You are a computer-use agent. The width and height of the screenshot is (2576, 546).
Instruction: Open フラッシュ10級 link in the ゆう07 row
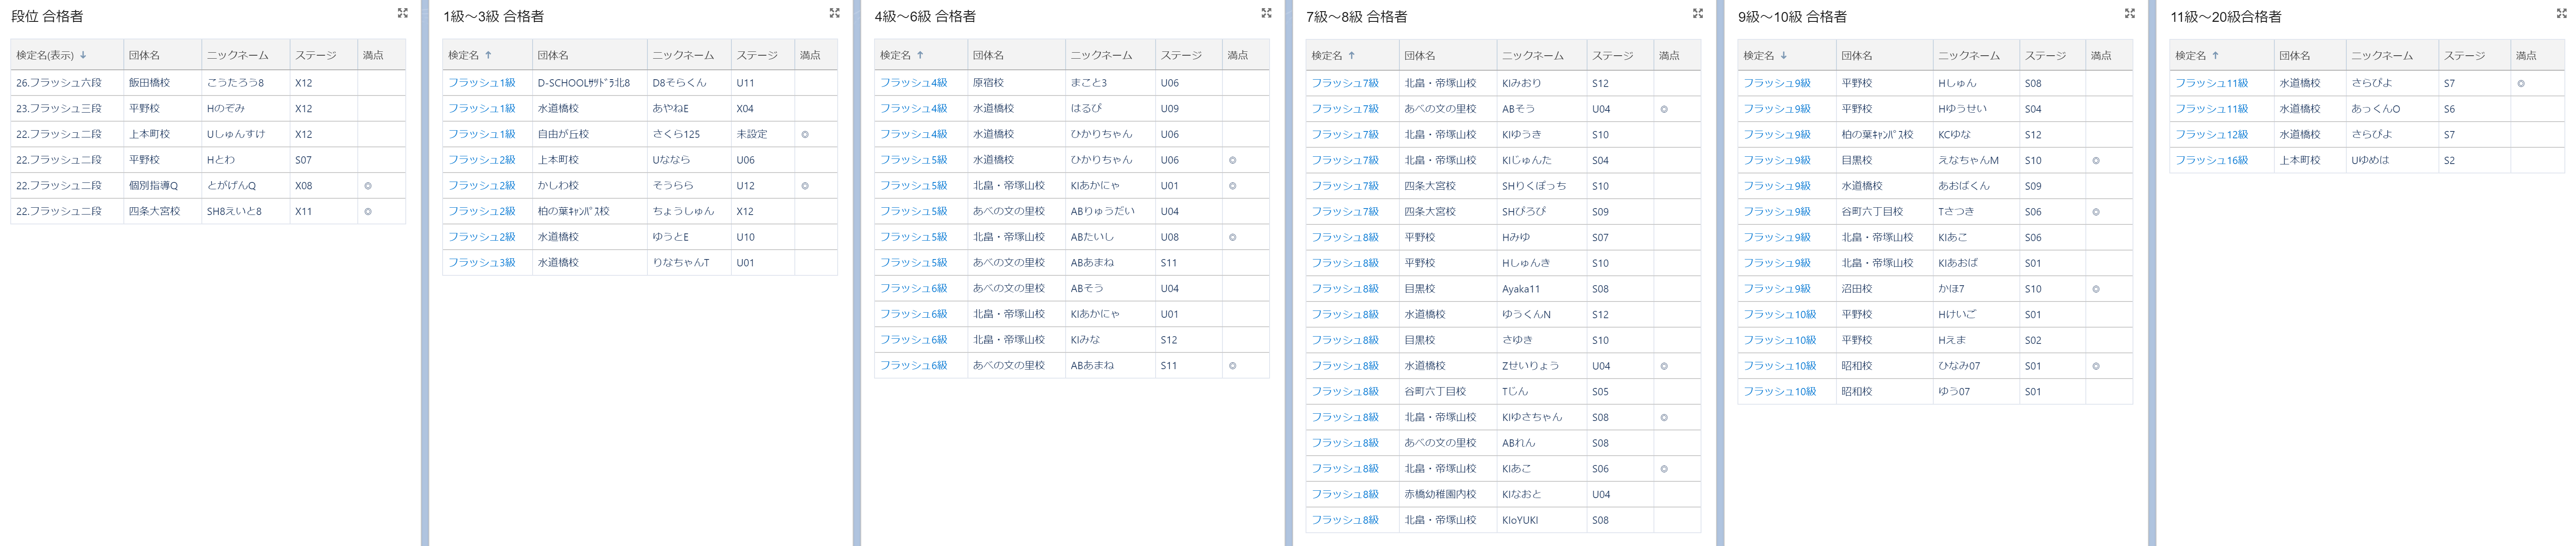tap(1780, 392)
